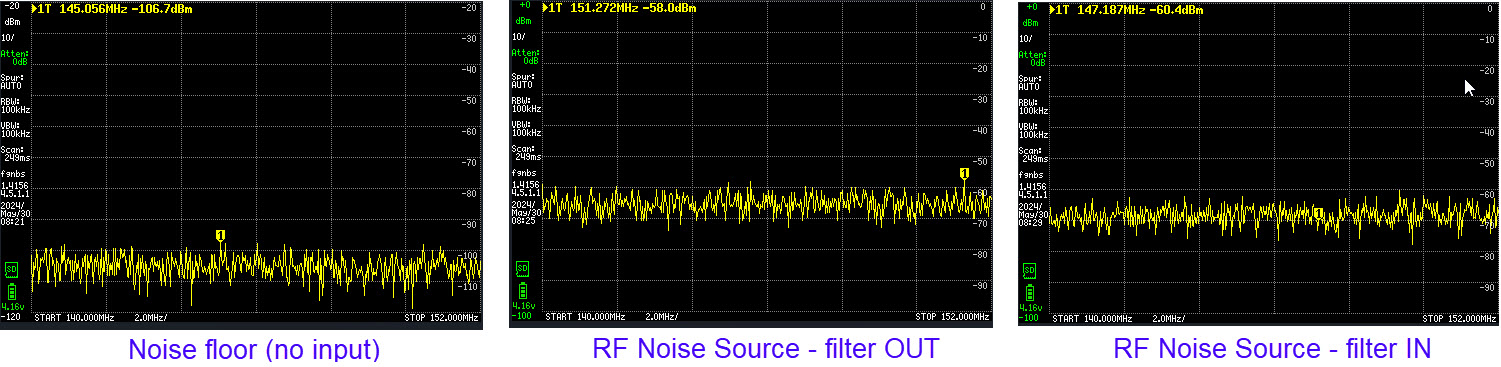The height and width of the screenshot is (367, 1501).
Task: Click 2.0MHz/ span label in Noise floor screen
Action: [151, 317]
